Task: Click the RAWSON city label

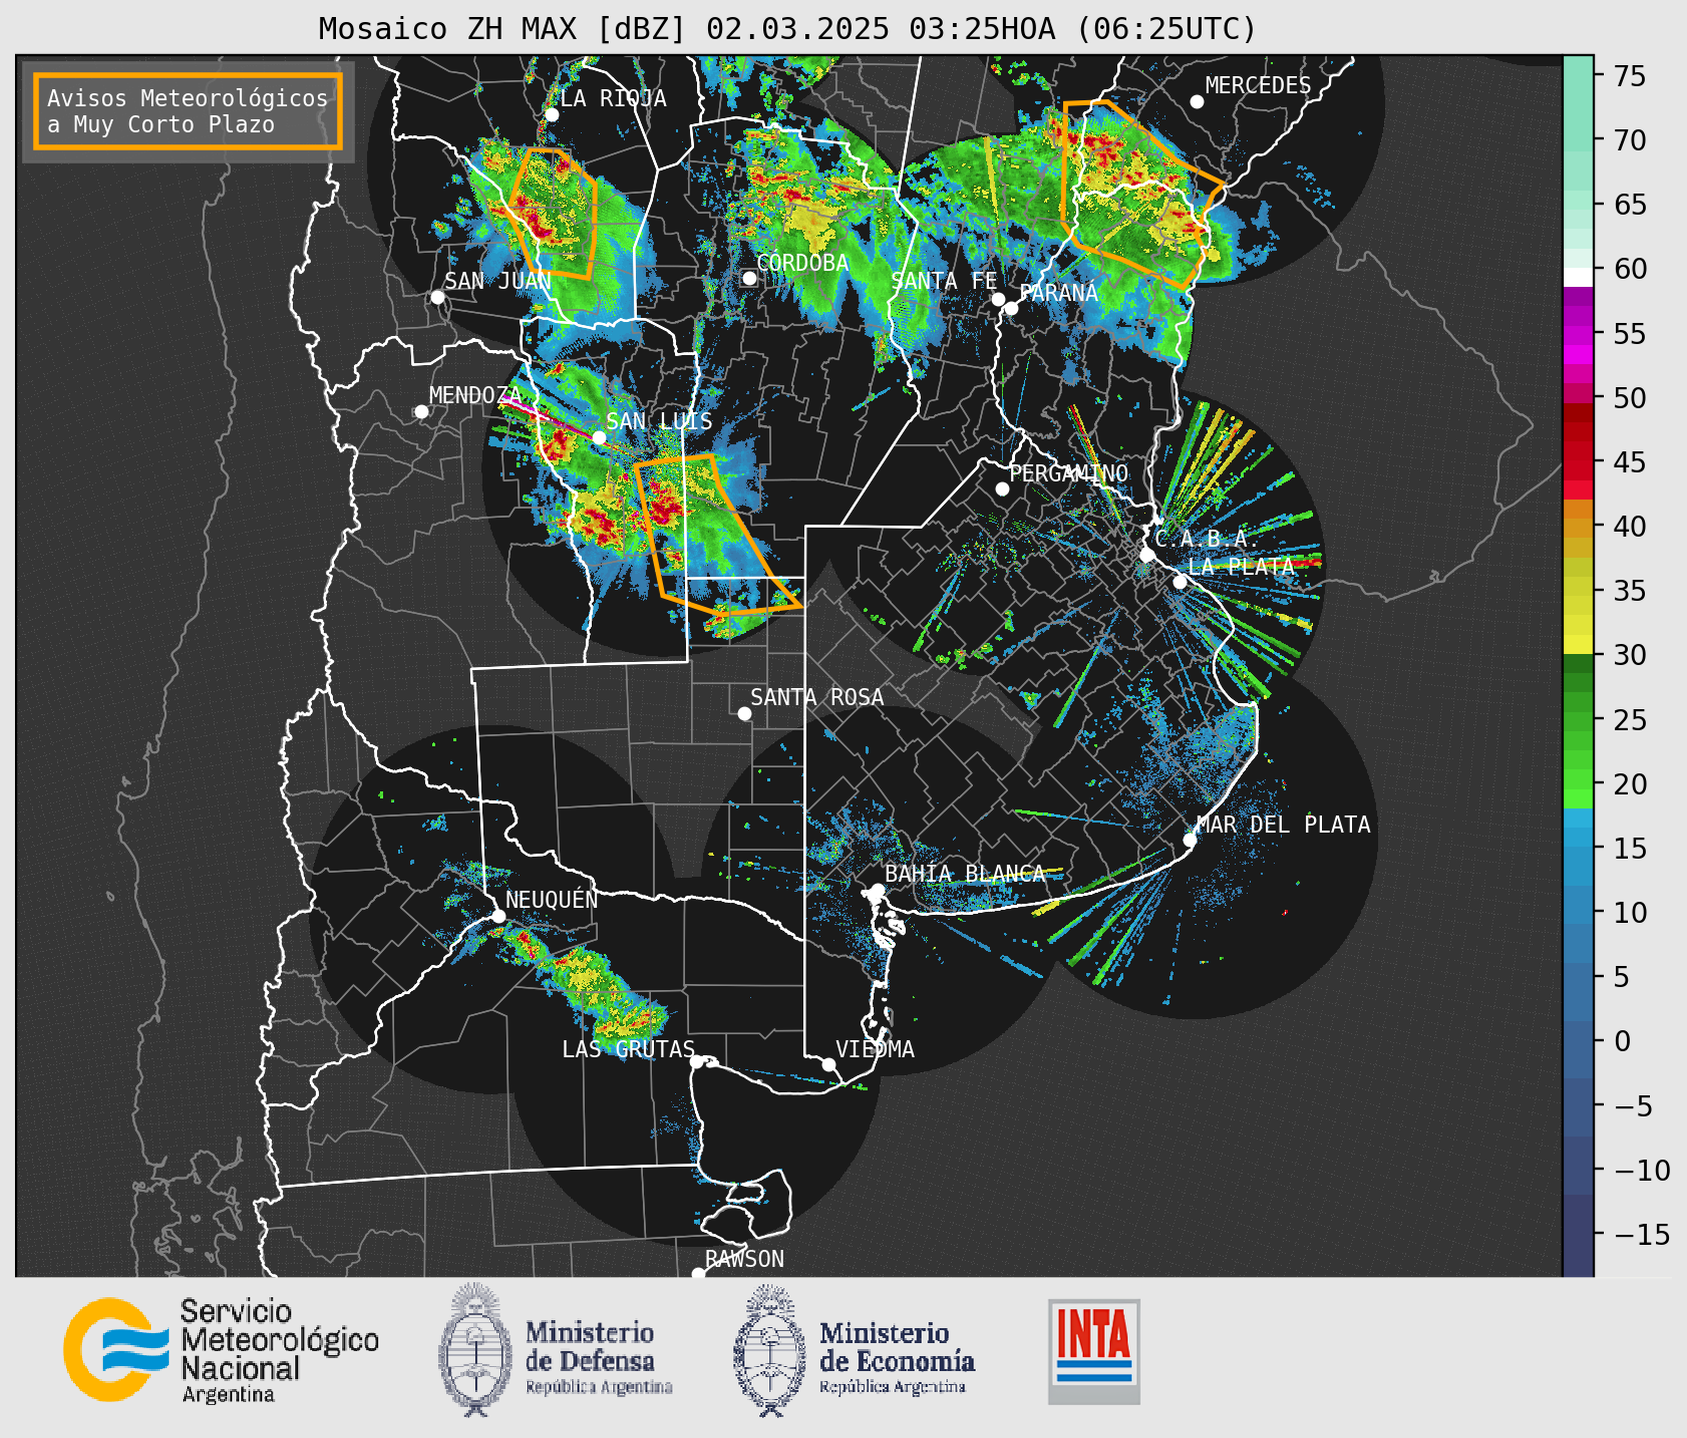Action: tap(745, 1259)
